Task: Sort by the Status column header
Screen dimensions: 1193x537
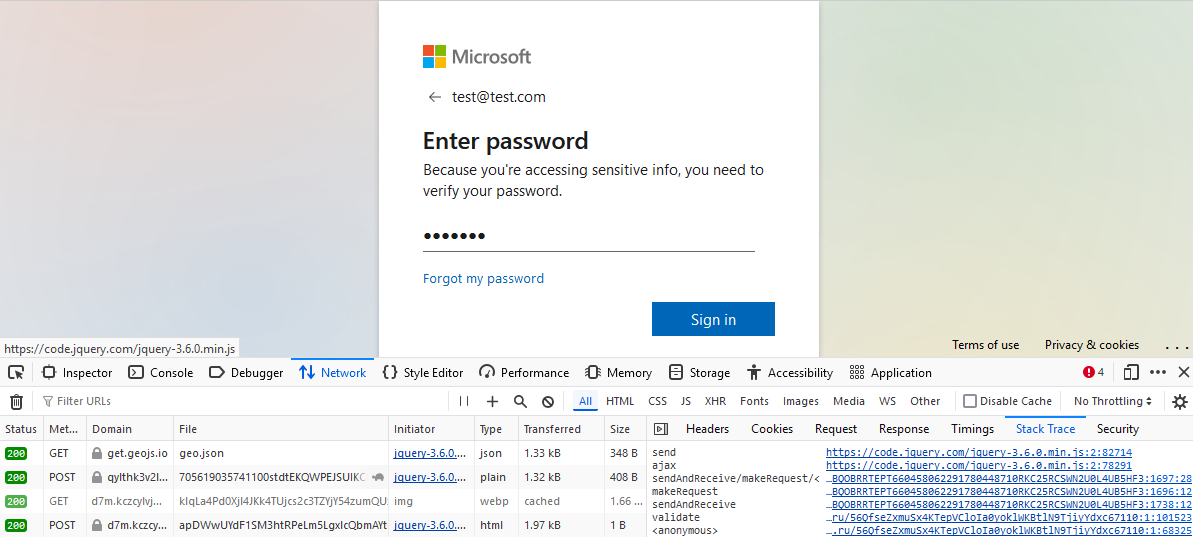Action: coord(21,429)
